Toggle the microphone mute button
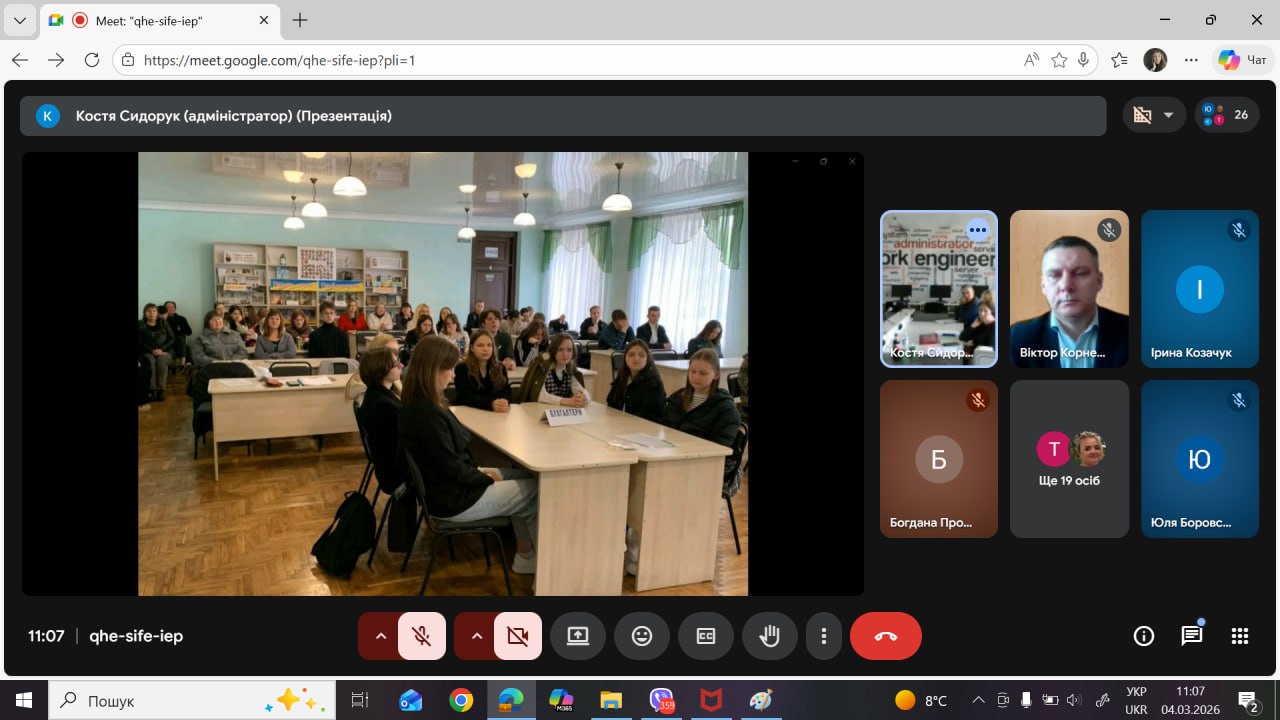 (x=422, y=636)
